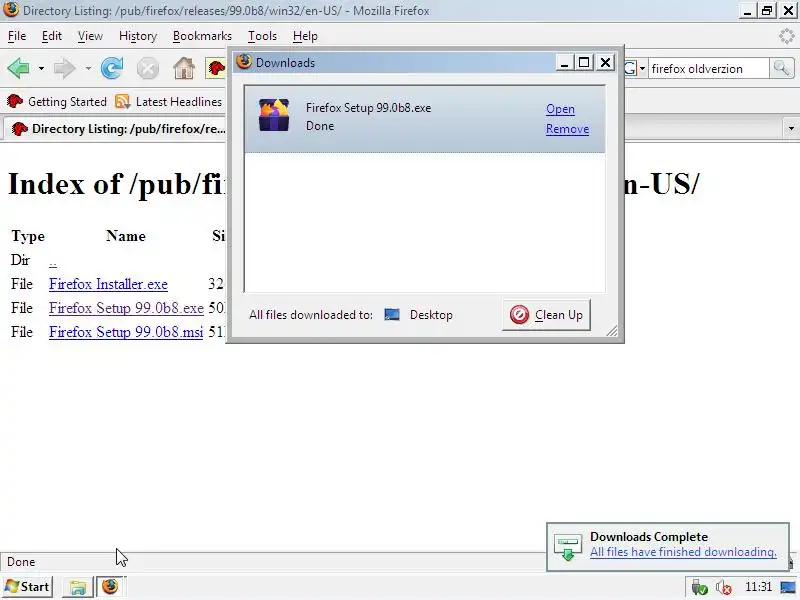
Task: Click the parent directory .. link
Action: pos(53,261)
